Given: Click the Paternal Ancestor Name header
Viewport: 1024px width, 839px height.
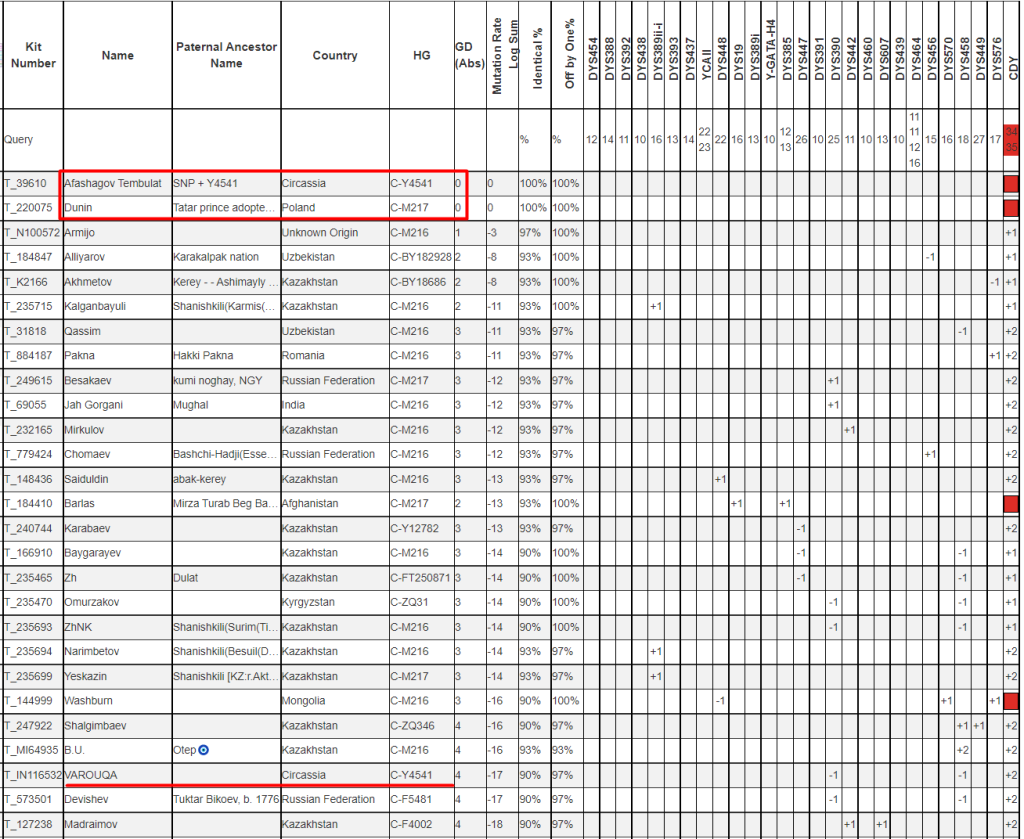Looking at the screenshot, I should point(226,55).
